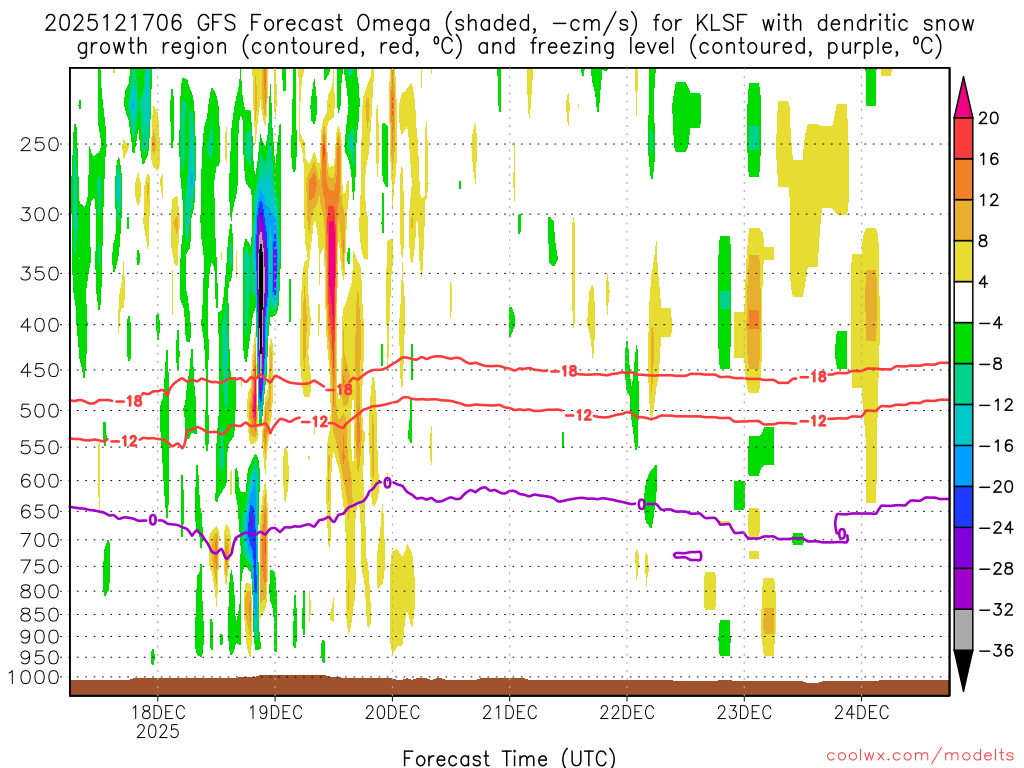The width and height of the screenshot is (1024, 768).
Task: Click the colorbar value label 20
Action: tap(989, 118)
